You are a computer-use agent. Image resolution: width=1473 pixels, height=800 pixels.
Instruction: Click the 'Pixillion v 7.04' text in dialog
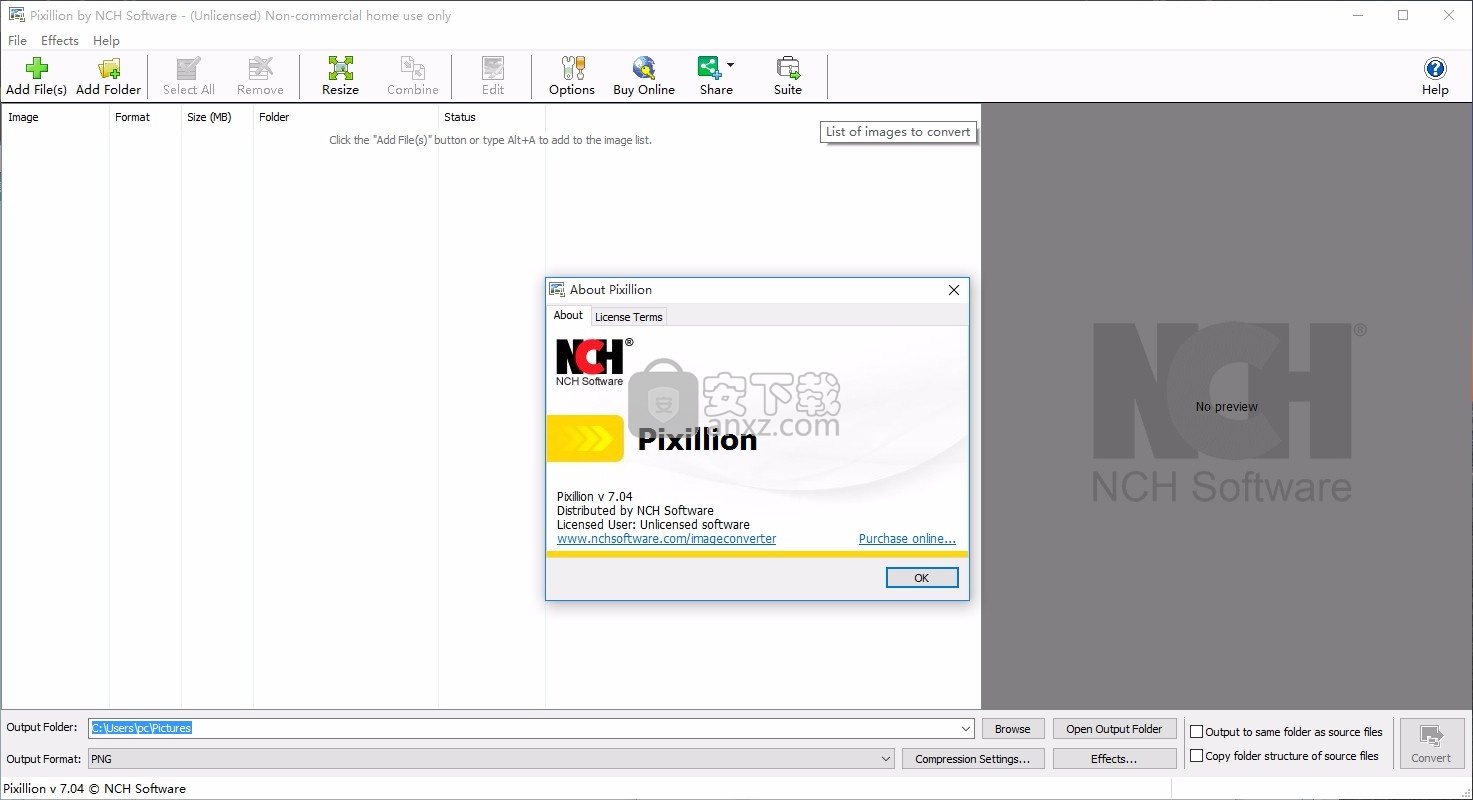(594, 497)
